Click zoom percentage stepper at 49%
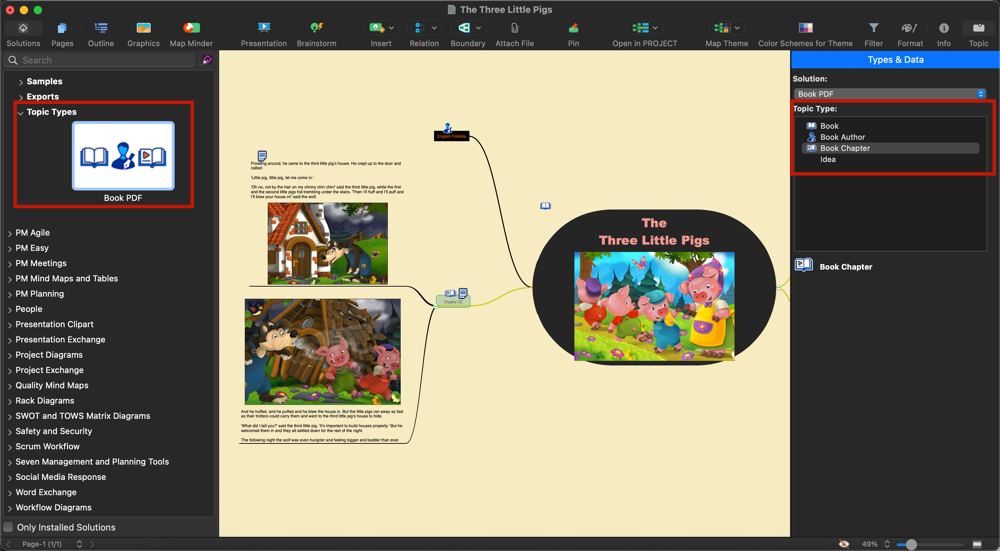Screen dimensions: 1000x551 pyautogui.click(x=886, y=544)
